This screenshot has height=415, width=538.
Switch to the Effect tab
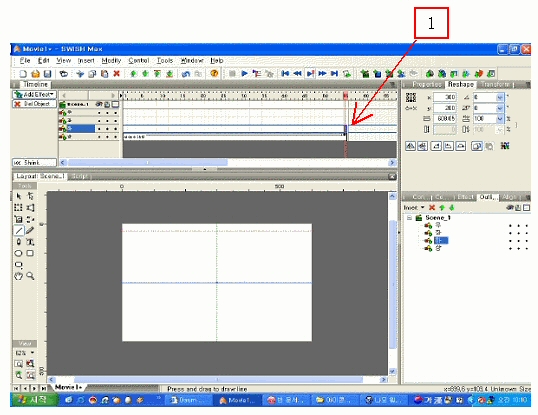point(465,197)
